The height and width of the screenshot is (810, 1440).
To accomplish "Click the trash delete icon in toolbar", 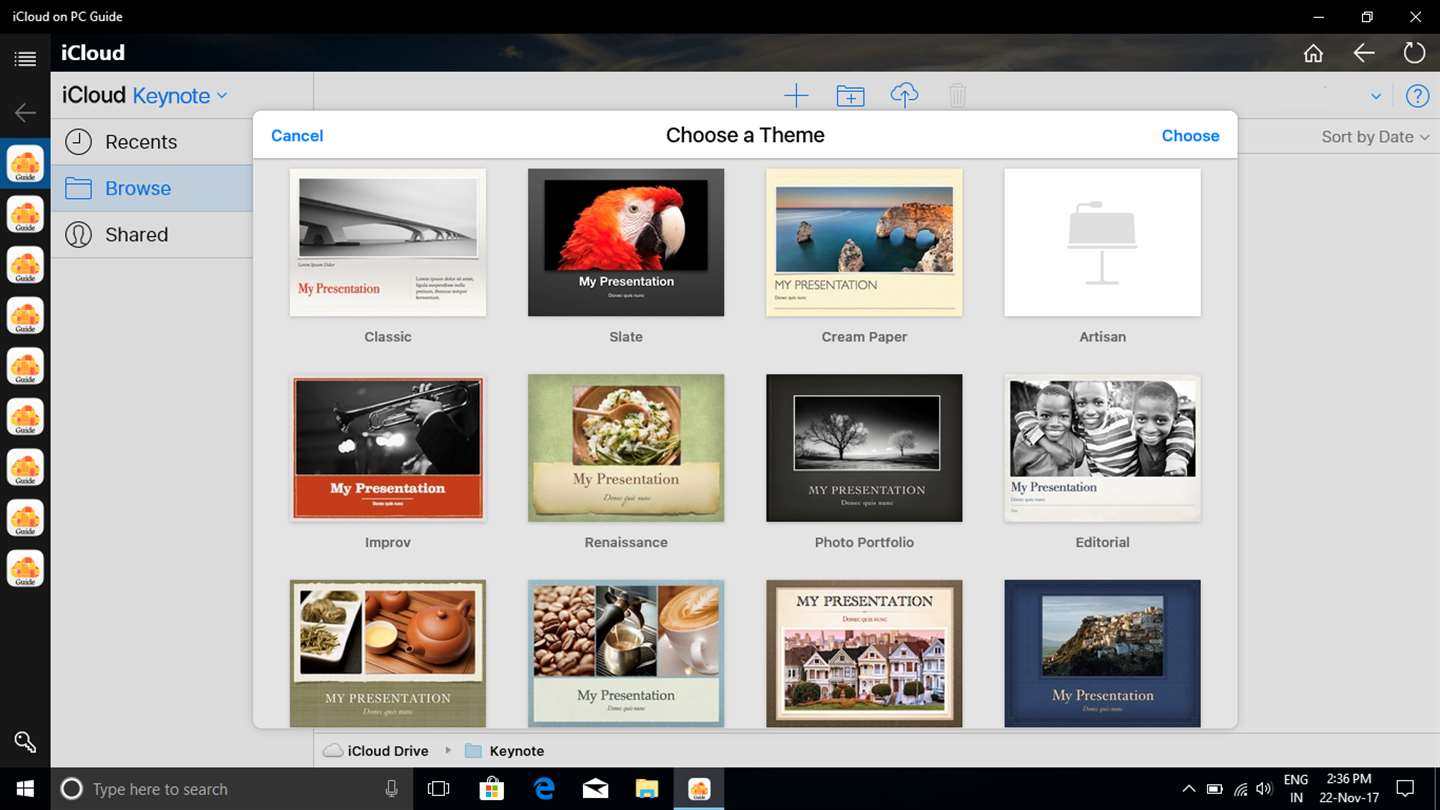I will (x=957, y=96).
